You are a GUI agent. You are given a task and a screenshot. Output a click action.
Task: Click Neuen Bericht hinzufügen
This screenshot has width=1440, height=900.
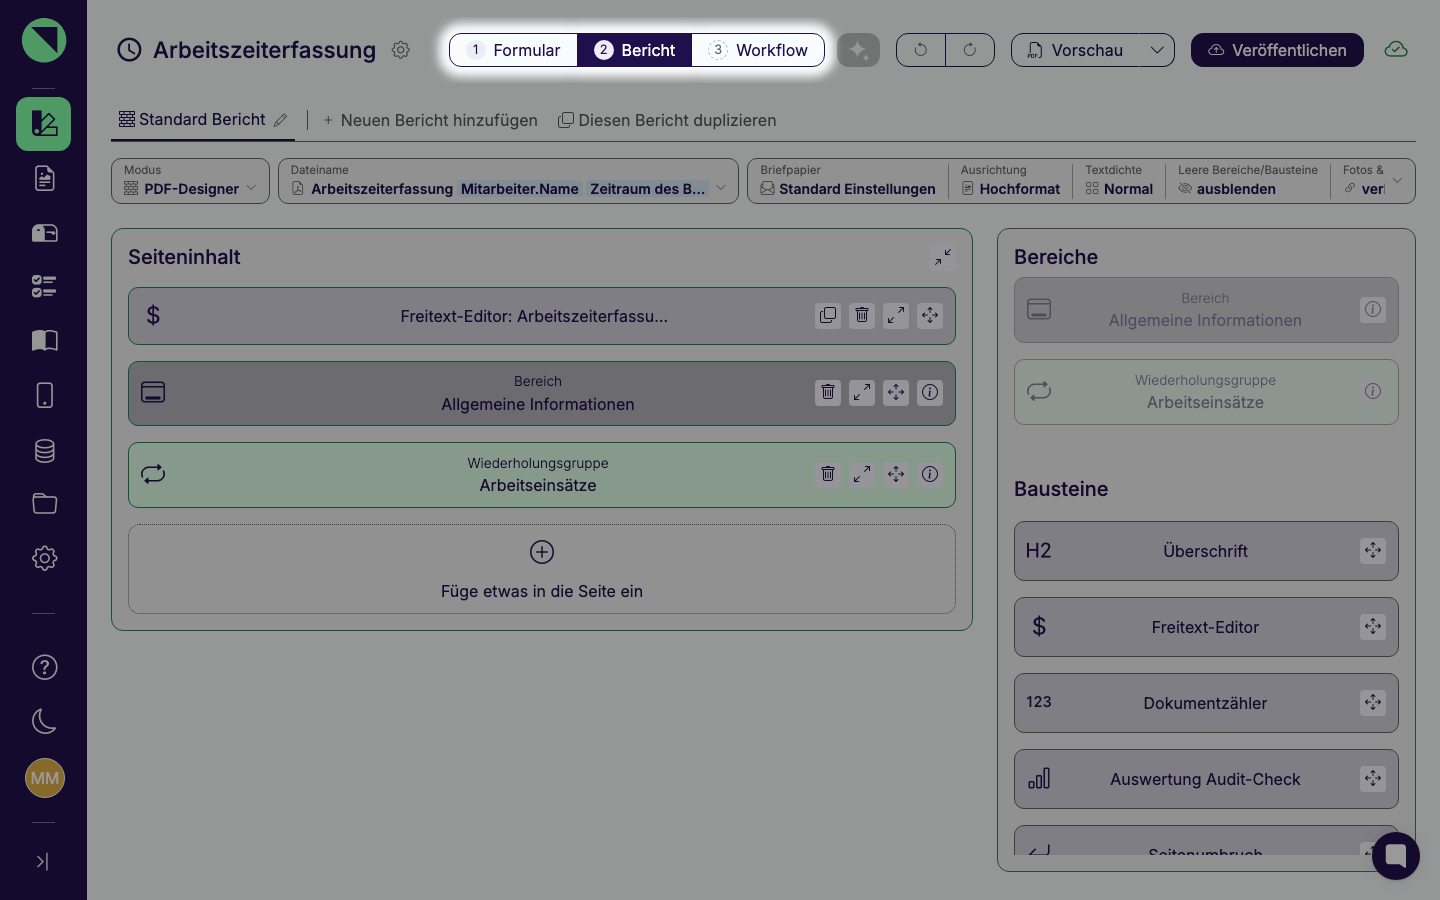[430, 120]
